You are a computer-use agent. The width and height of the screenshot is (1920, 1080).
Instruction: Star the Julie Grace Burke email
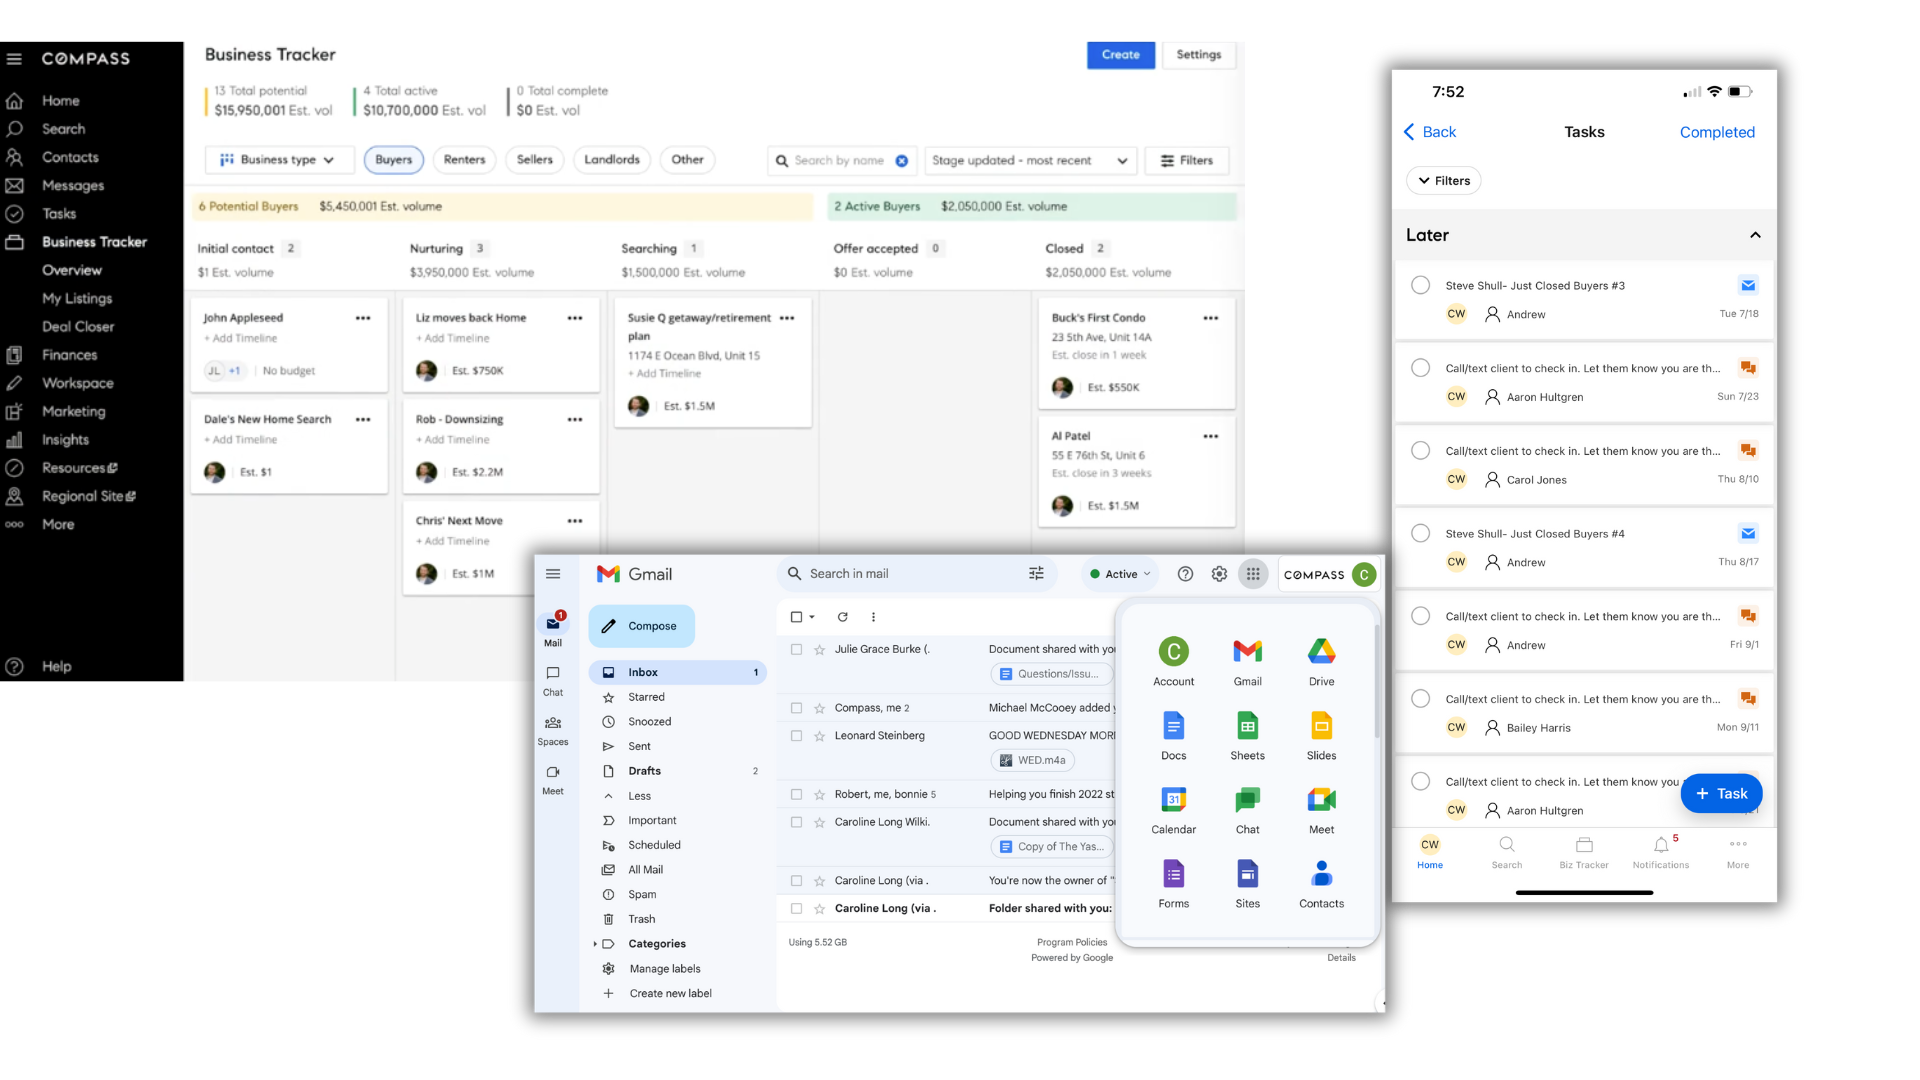point(820,650)
